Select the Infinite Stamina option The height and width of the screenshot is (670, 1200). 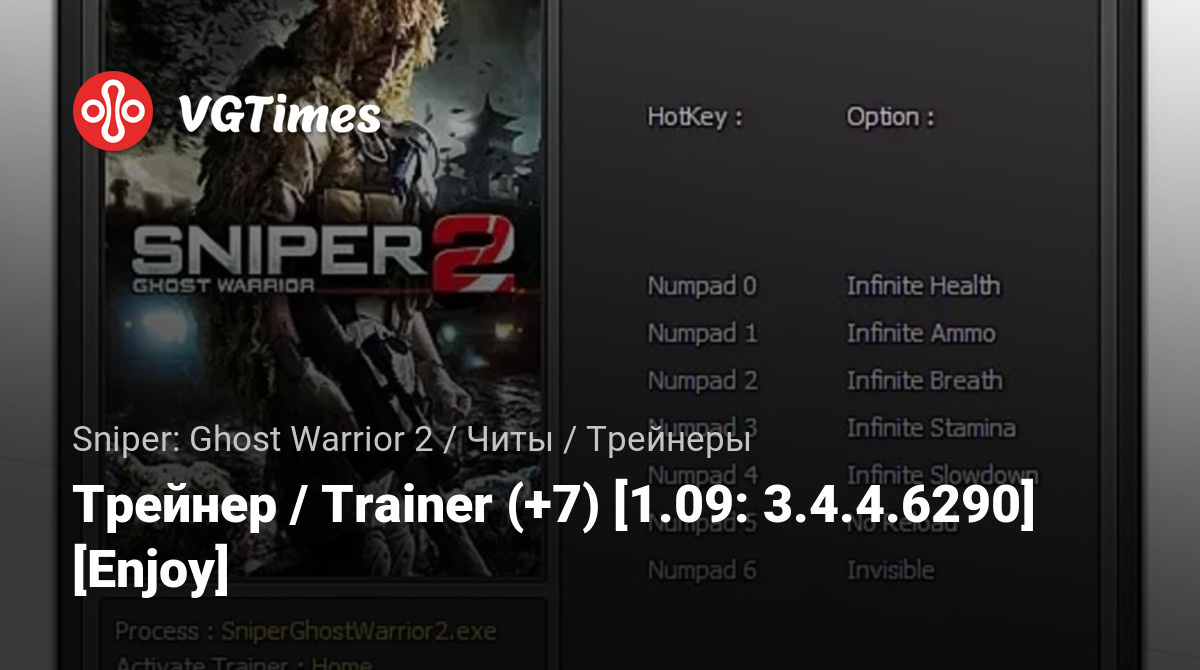click(x=931, y=428)
